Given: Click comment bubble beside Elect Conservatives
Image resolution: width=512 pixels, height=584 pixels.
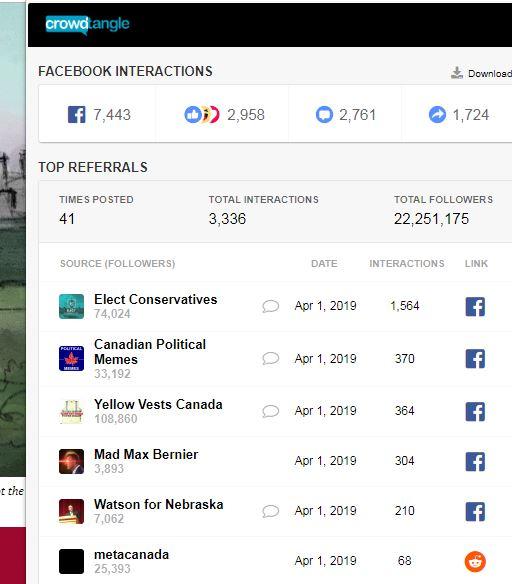Looking at the screenshot, I should pos(271,306).
